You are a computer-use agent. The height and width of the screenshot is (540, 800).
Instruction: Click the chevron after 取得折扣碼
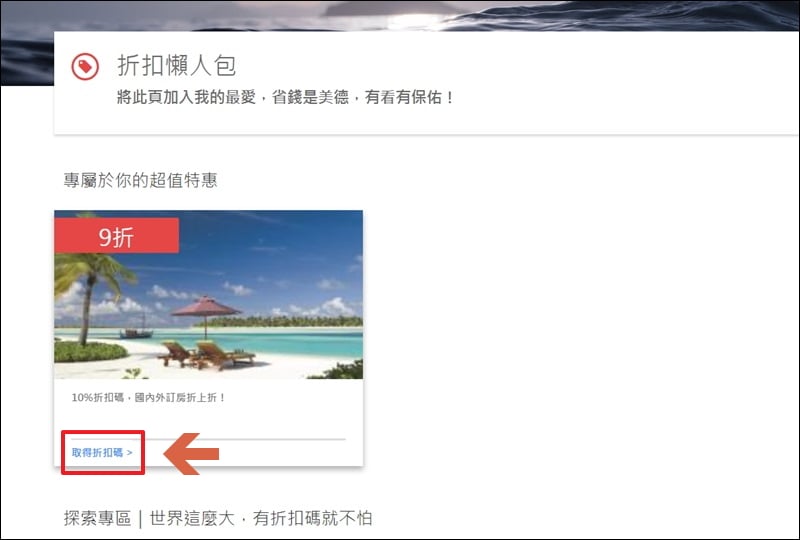click(130, 453)
